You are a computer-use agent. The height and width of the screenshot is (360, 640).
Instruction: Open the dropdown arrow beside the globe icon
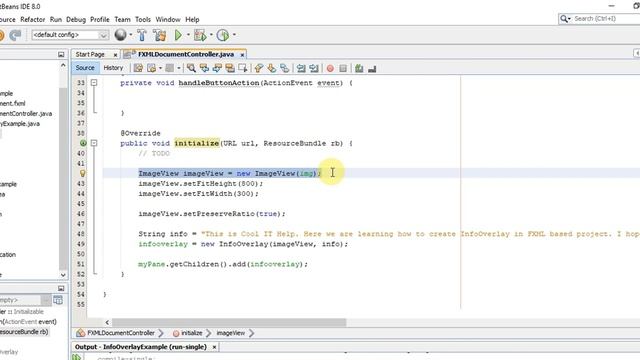coord(131,35)
